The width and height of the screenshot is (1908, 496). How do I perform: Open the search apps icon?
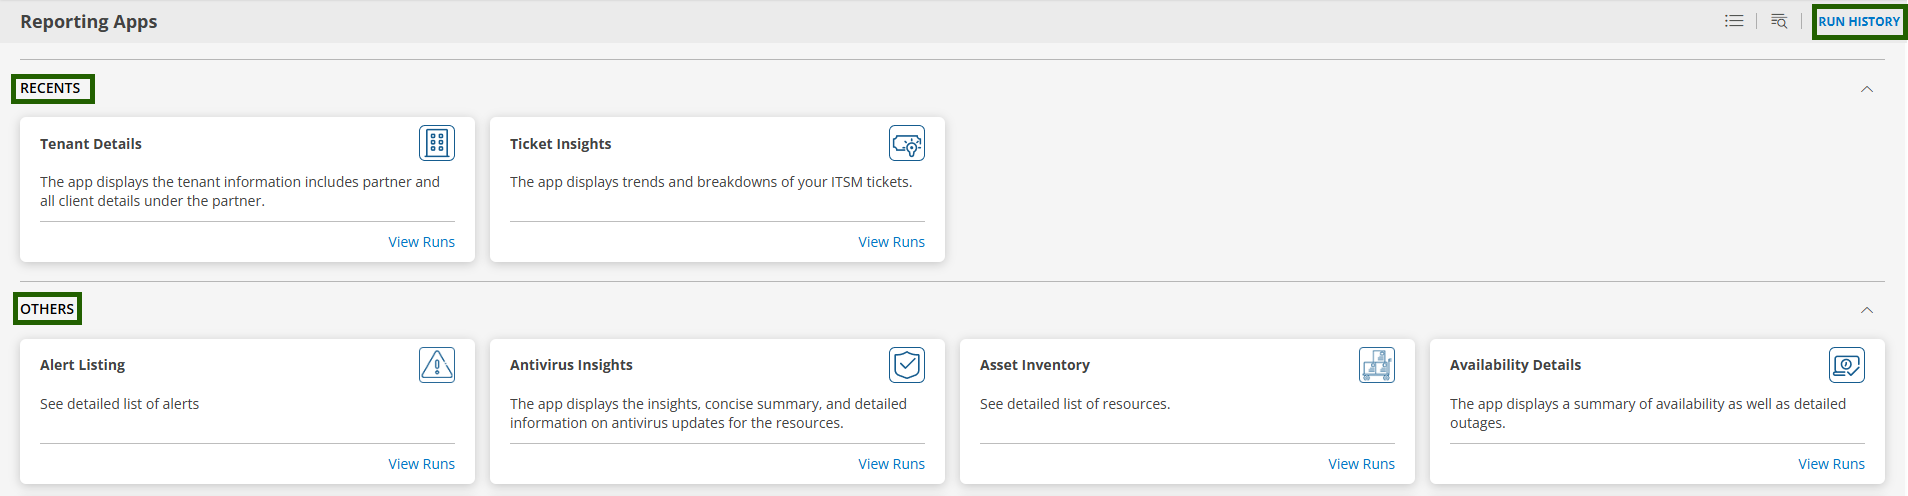coord(1779,21)
